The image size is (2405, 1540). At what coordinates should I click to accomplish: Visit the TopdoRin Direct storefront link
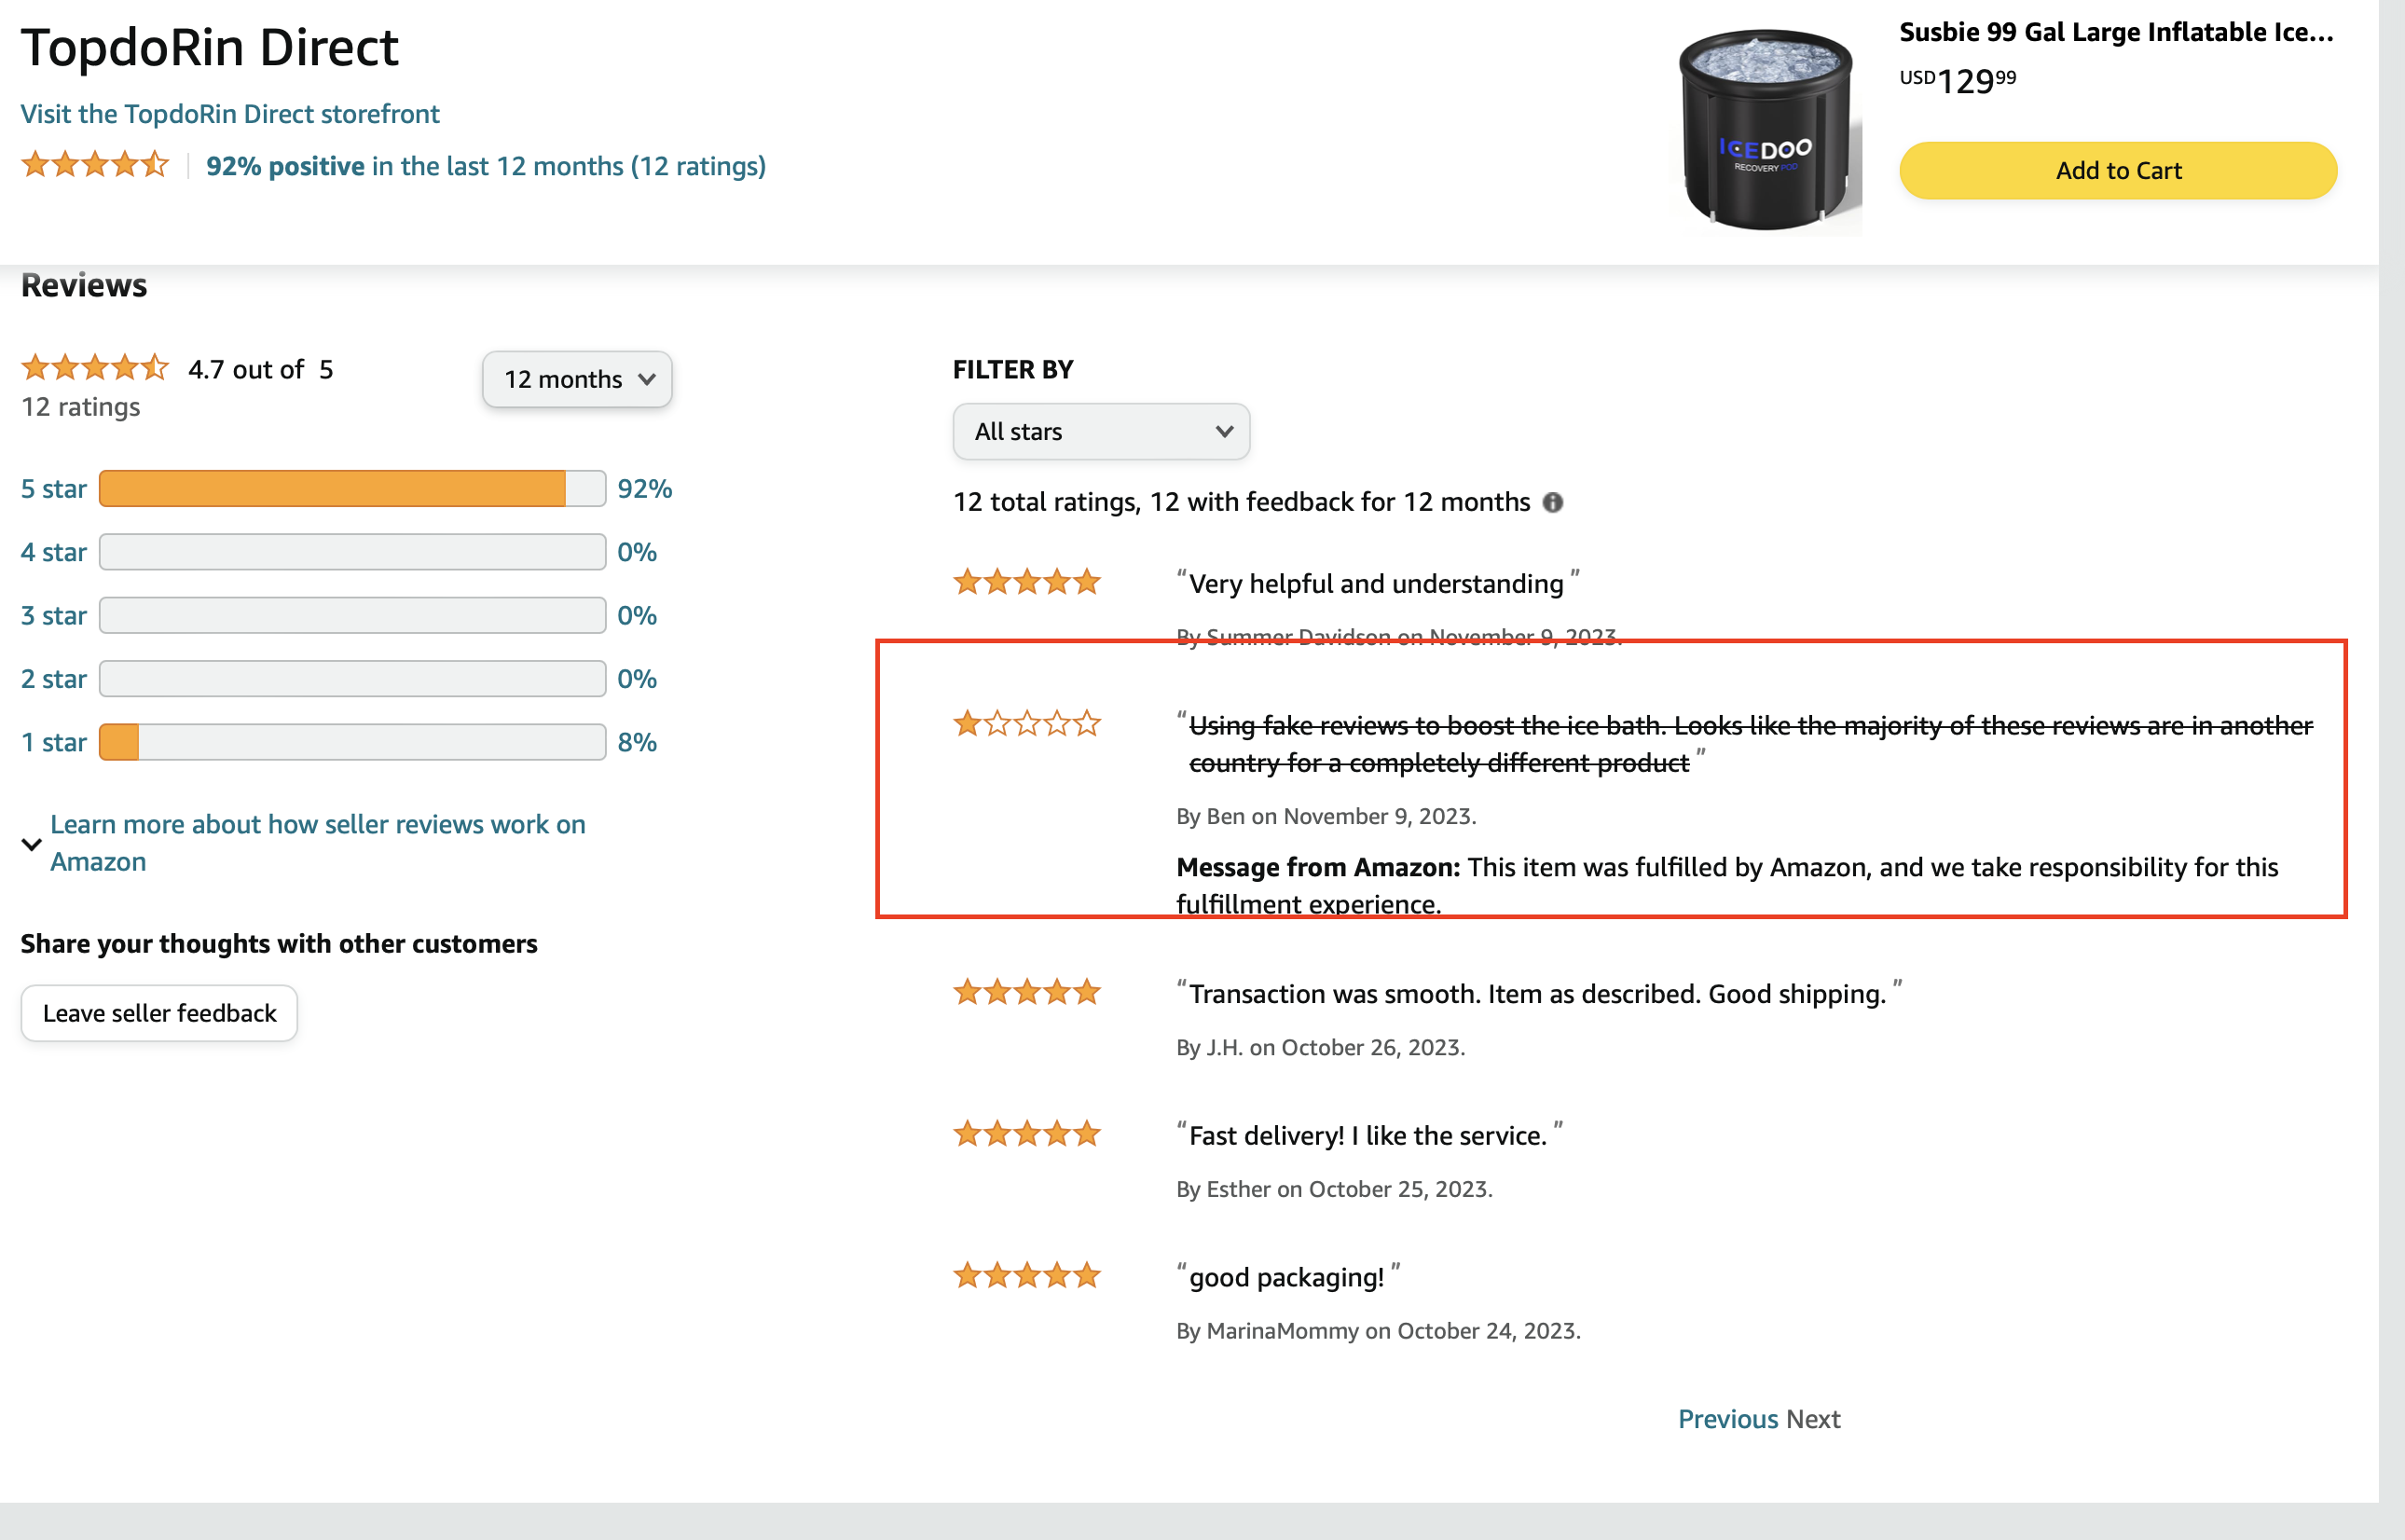pyautogui.click(x=230, y=114)
